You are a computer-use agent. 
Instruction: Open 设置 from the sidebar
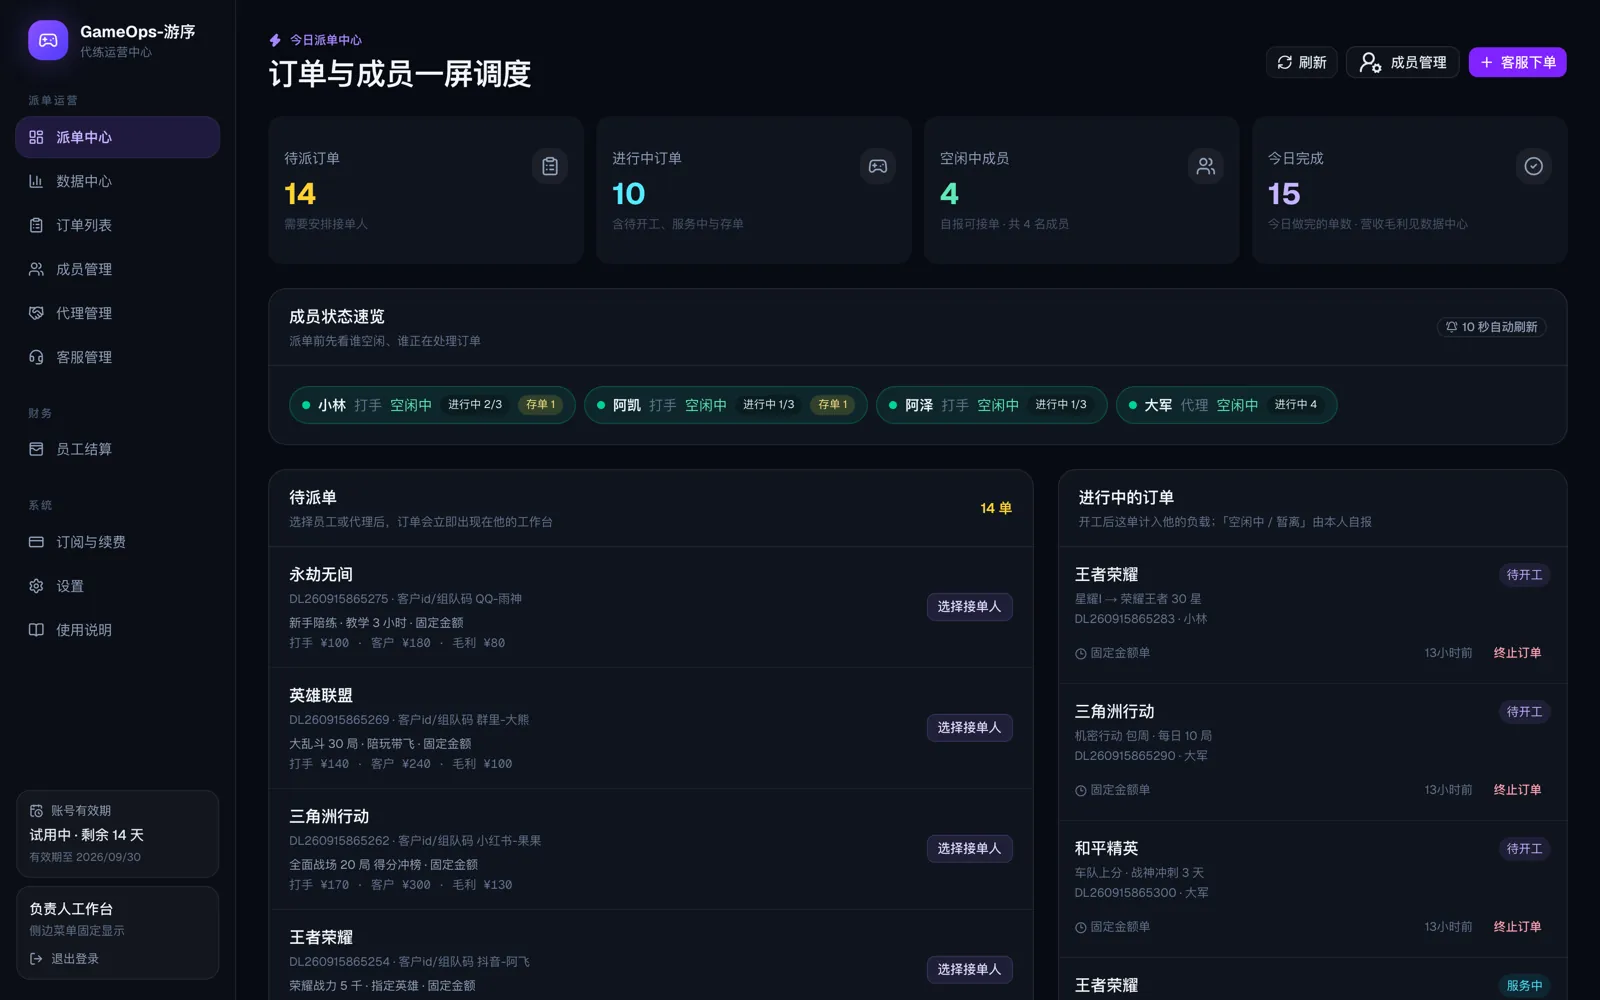(x=118, y=586)
